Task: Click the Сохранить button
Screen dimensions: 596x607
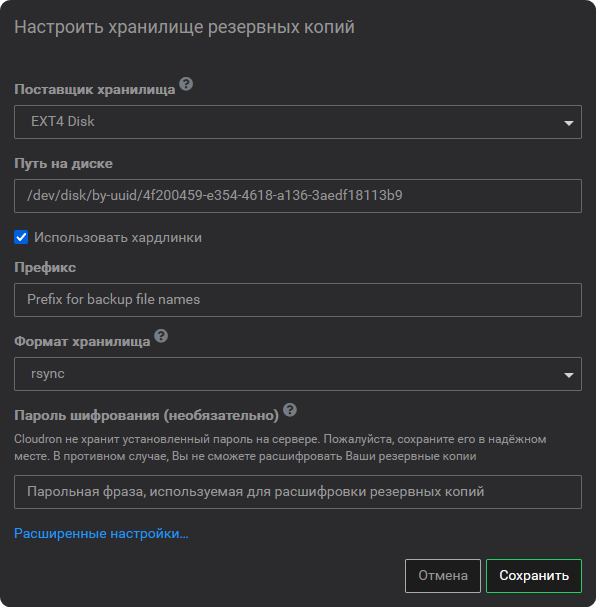Action: tap(534, 576)
